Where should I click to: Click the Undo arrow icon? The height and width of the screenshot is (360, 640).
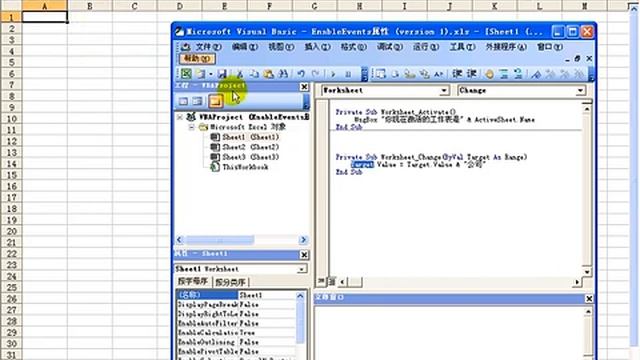301,74
